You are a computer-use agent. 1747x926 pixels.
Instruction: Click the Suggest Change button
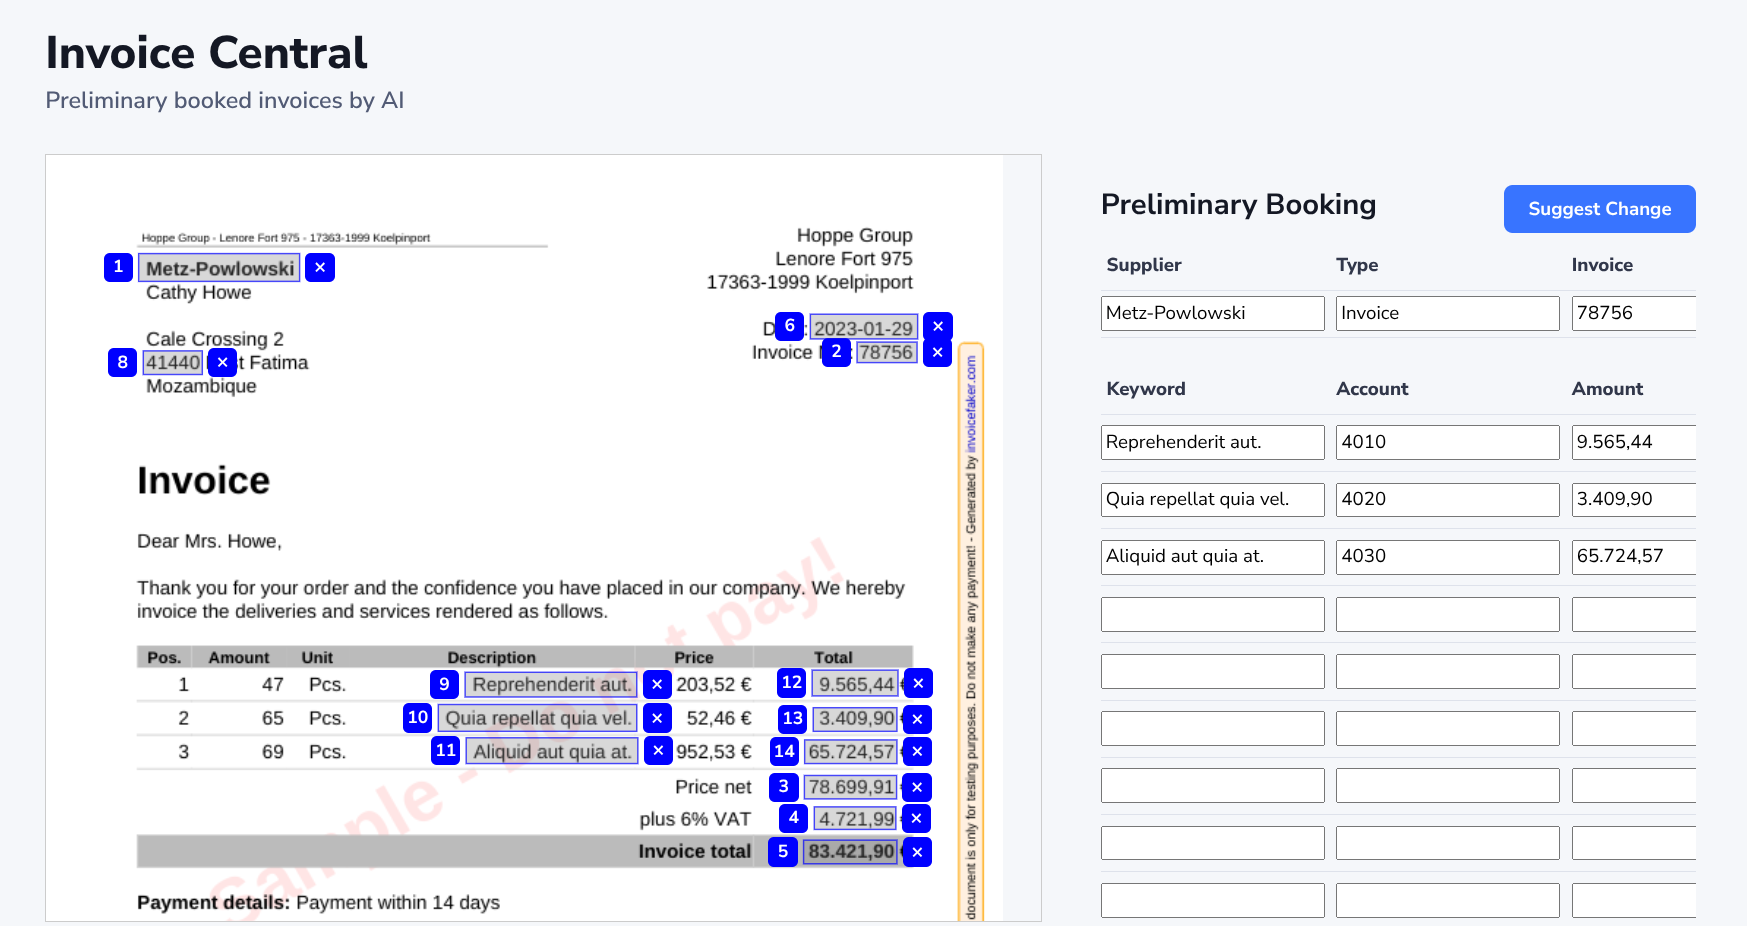(x=1599, y=209)
